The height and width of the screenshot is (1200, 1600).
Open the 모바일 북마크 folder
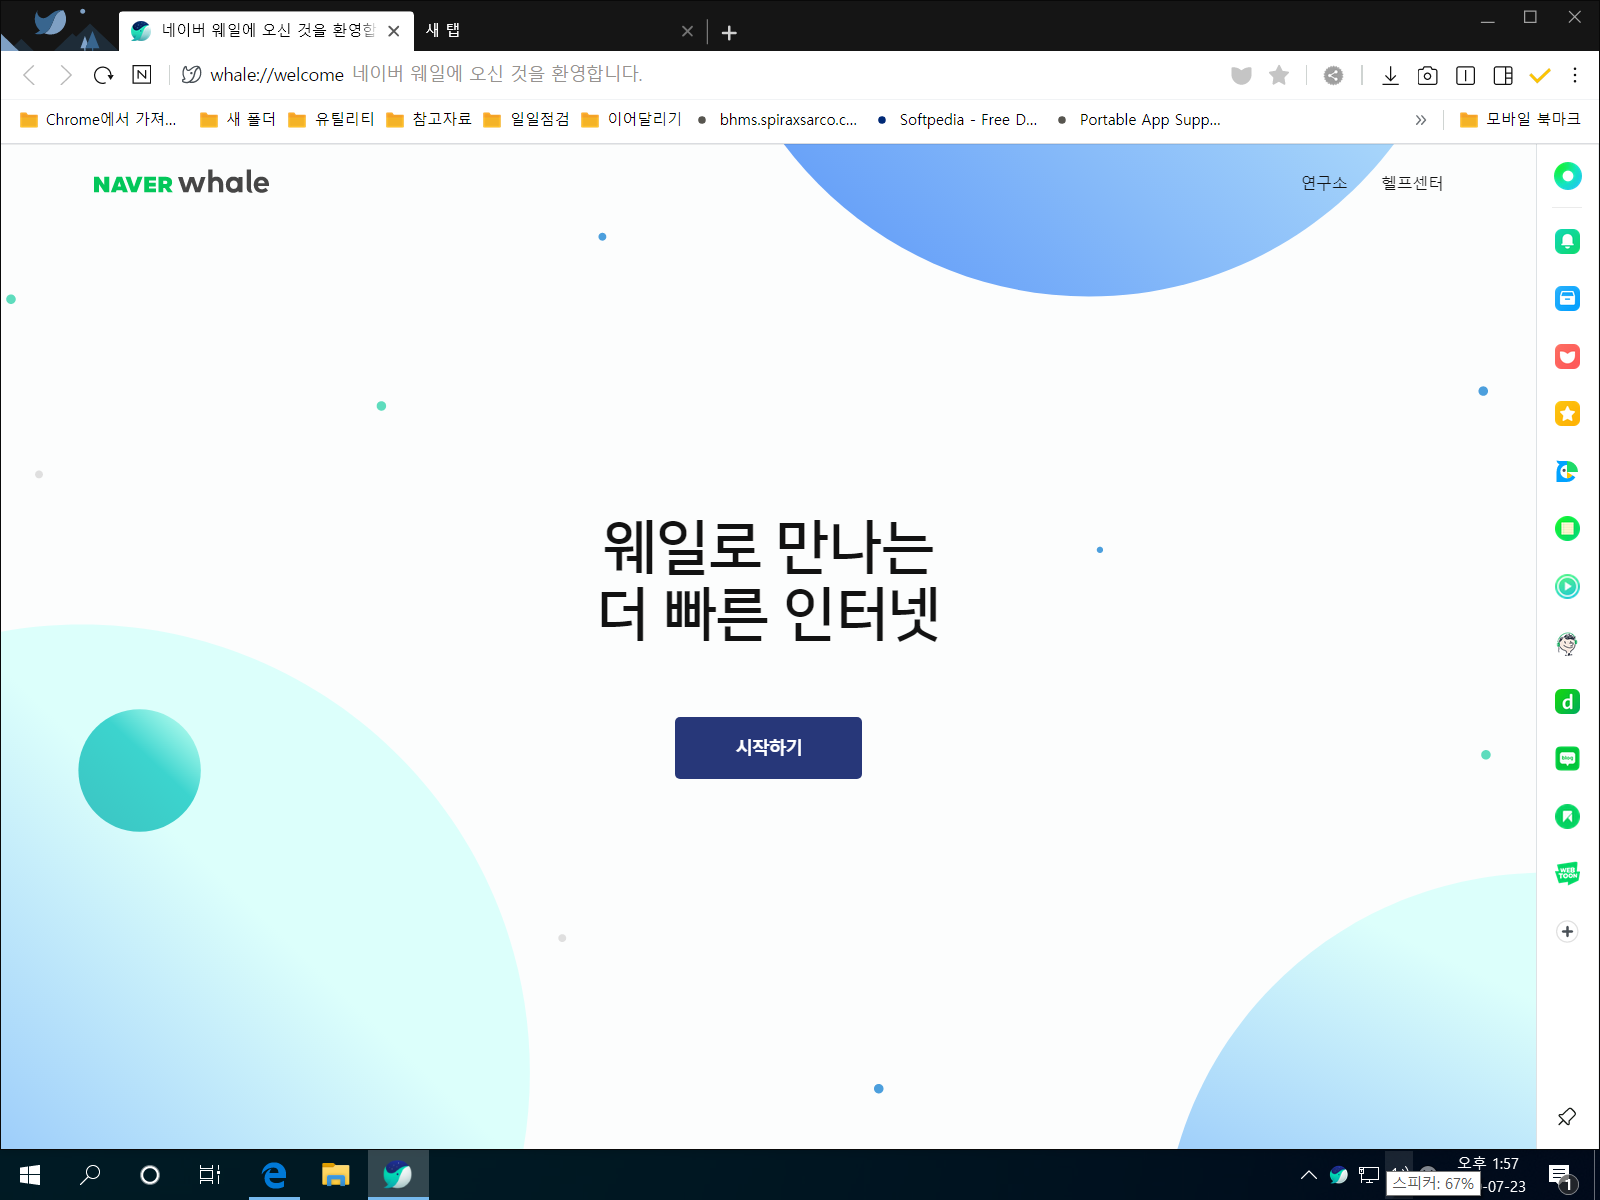[1520, 120]
